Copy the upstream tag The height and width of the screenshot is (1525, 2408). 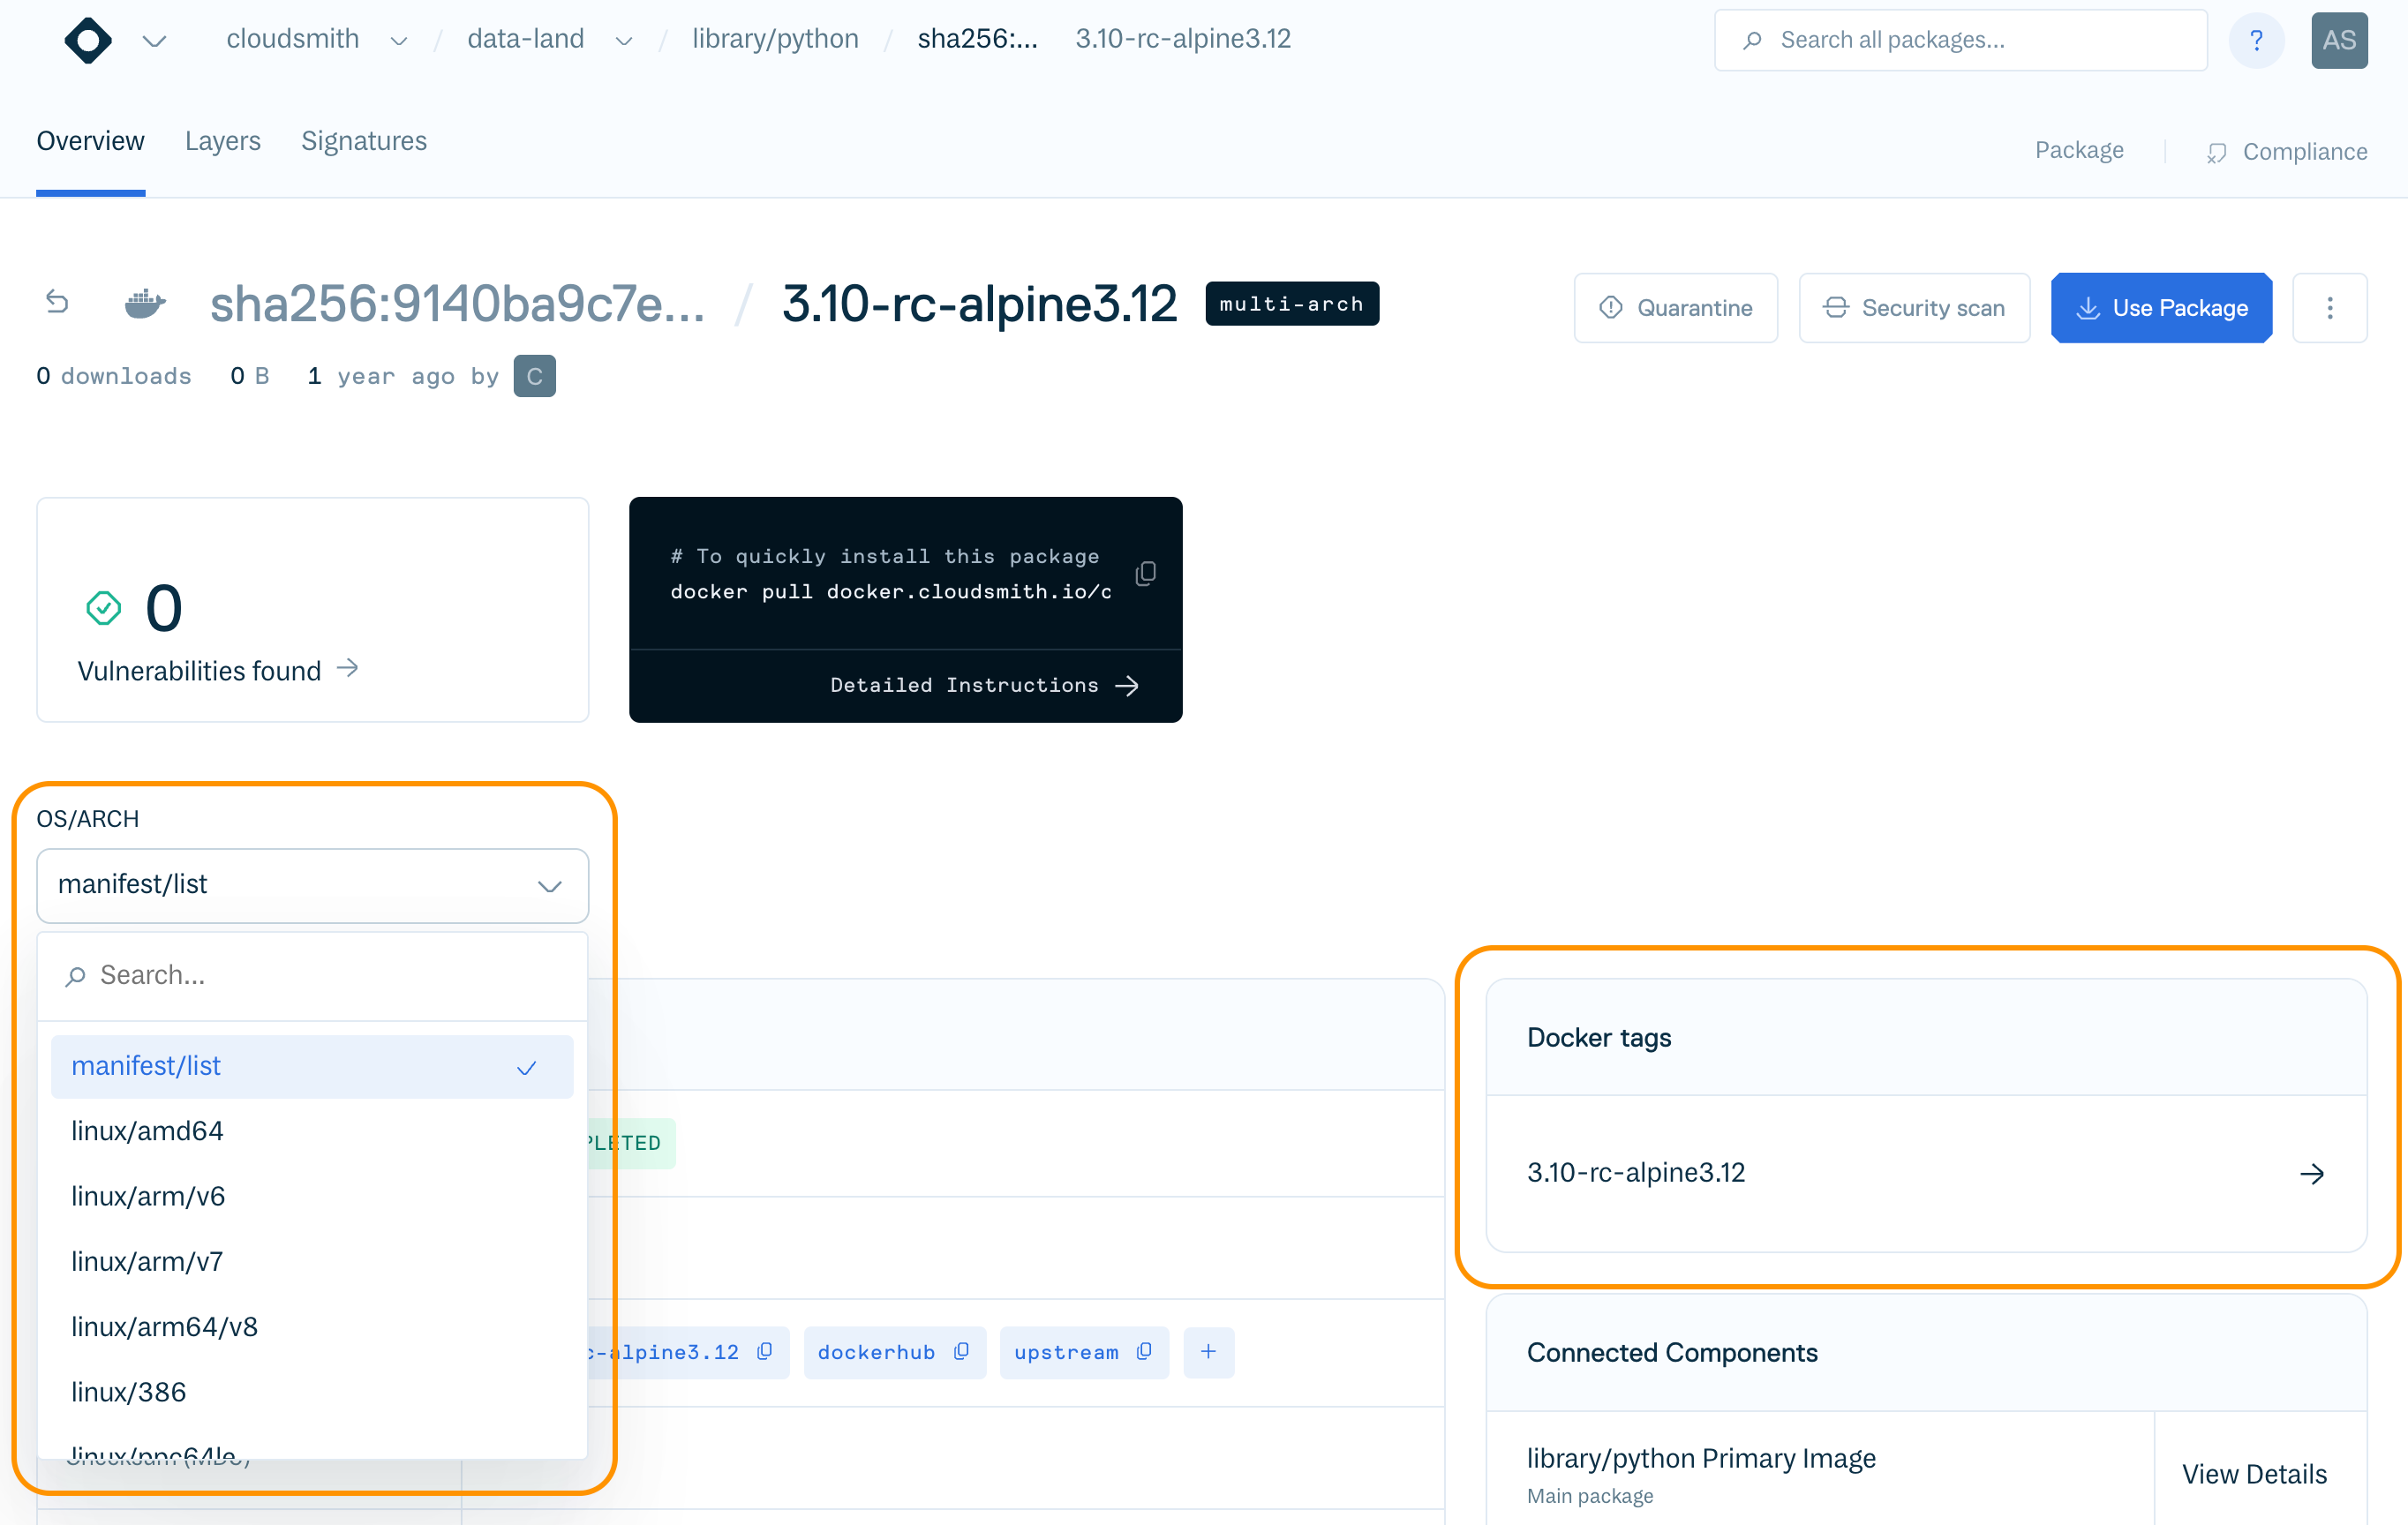(1145, 1351)
